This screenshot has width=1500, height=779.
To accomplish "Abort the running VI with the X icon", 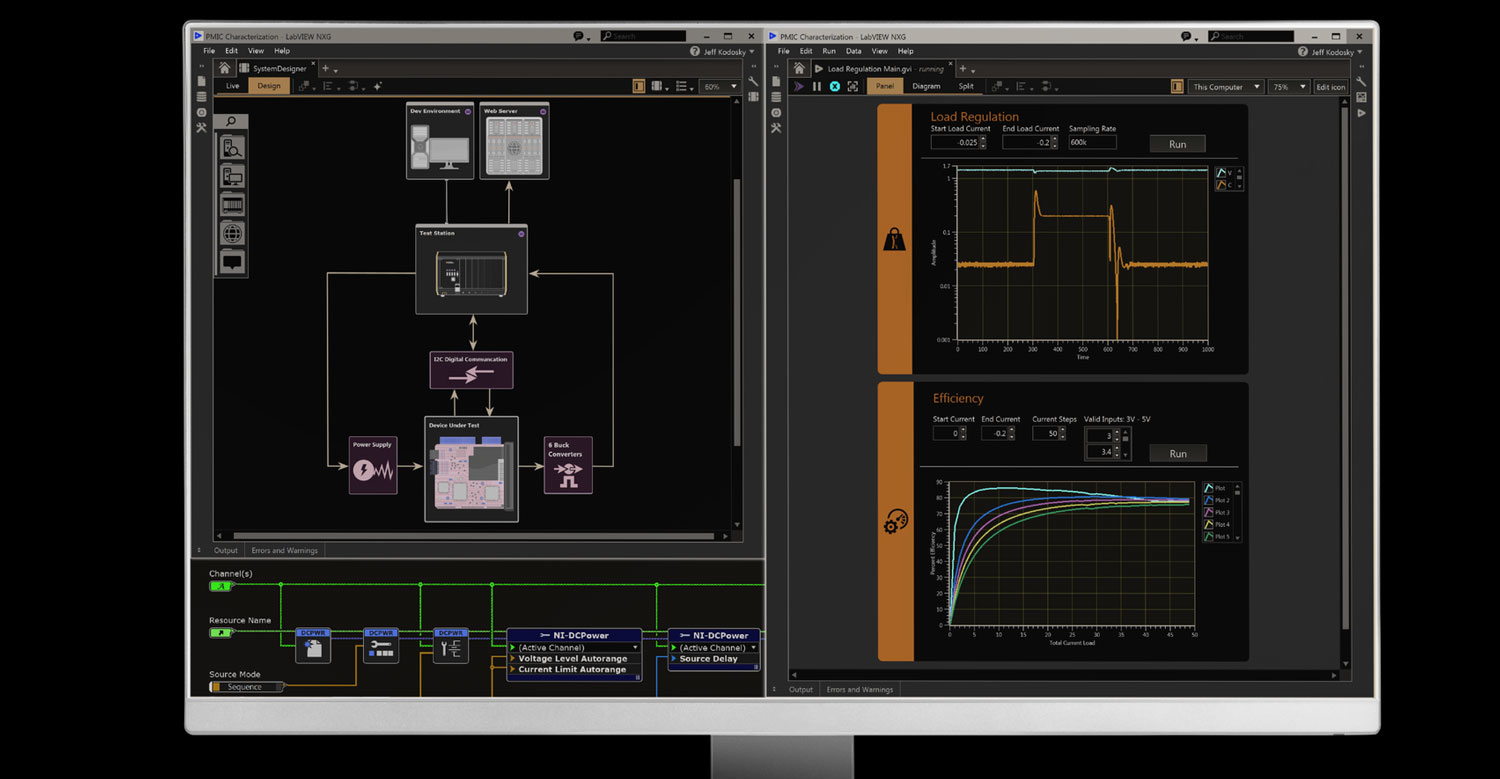I will pos(834,86).
